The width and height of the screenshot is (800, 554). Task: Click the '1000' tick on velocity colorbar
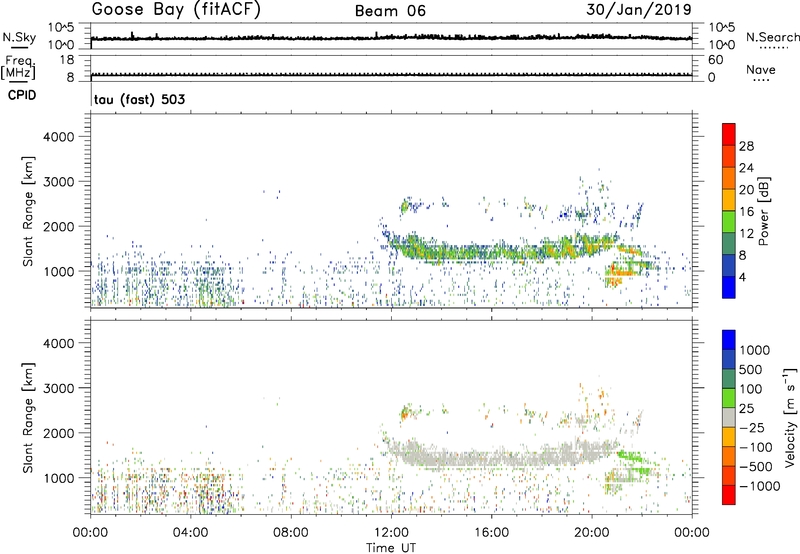(755, 350)
